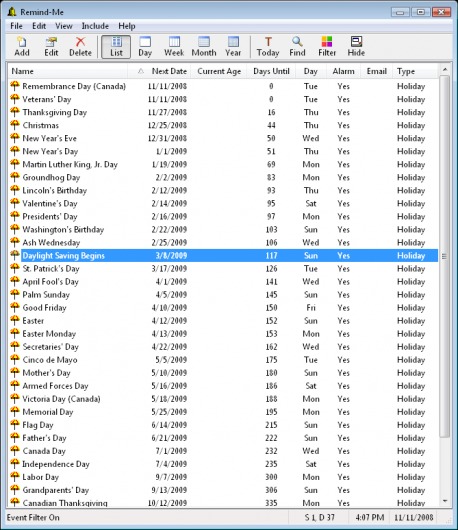Open the colorful Filter tool
The image size is (458, 530).
pos(327,47)
